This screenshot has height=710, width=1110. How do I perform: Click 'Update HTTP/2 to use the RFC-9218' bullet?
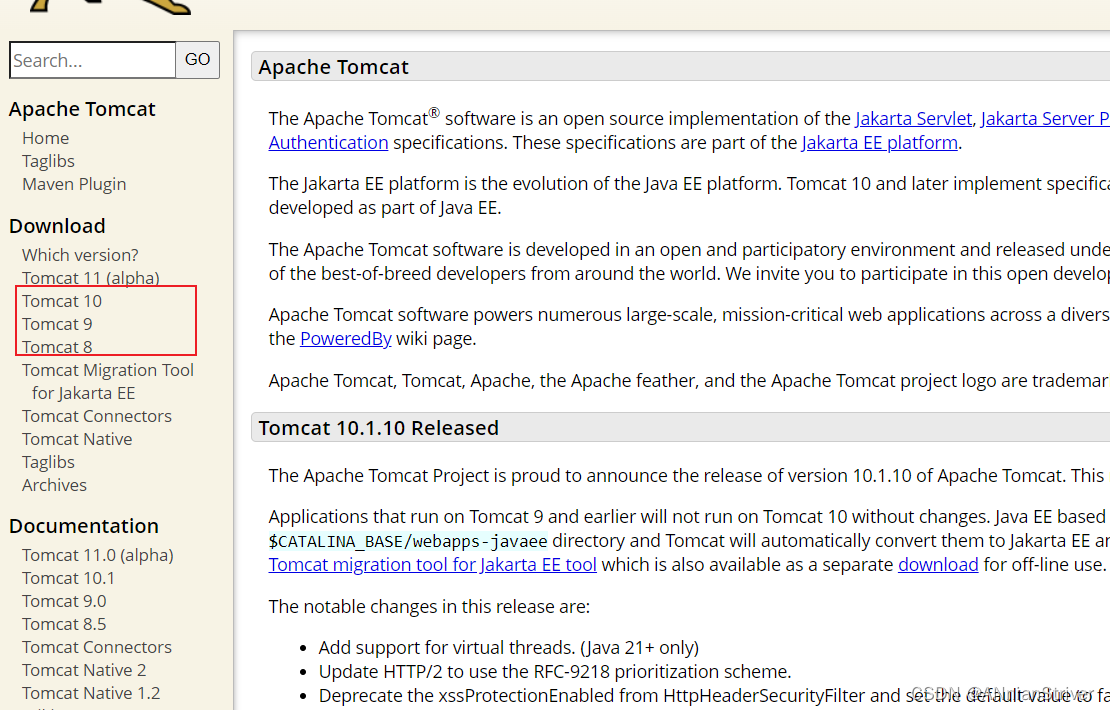[x=555, y=671]
